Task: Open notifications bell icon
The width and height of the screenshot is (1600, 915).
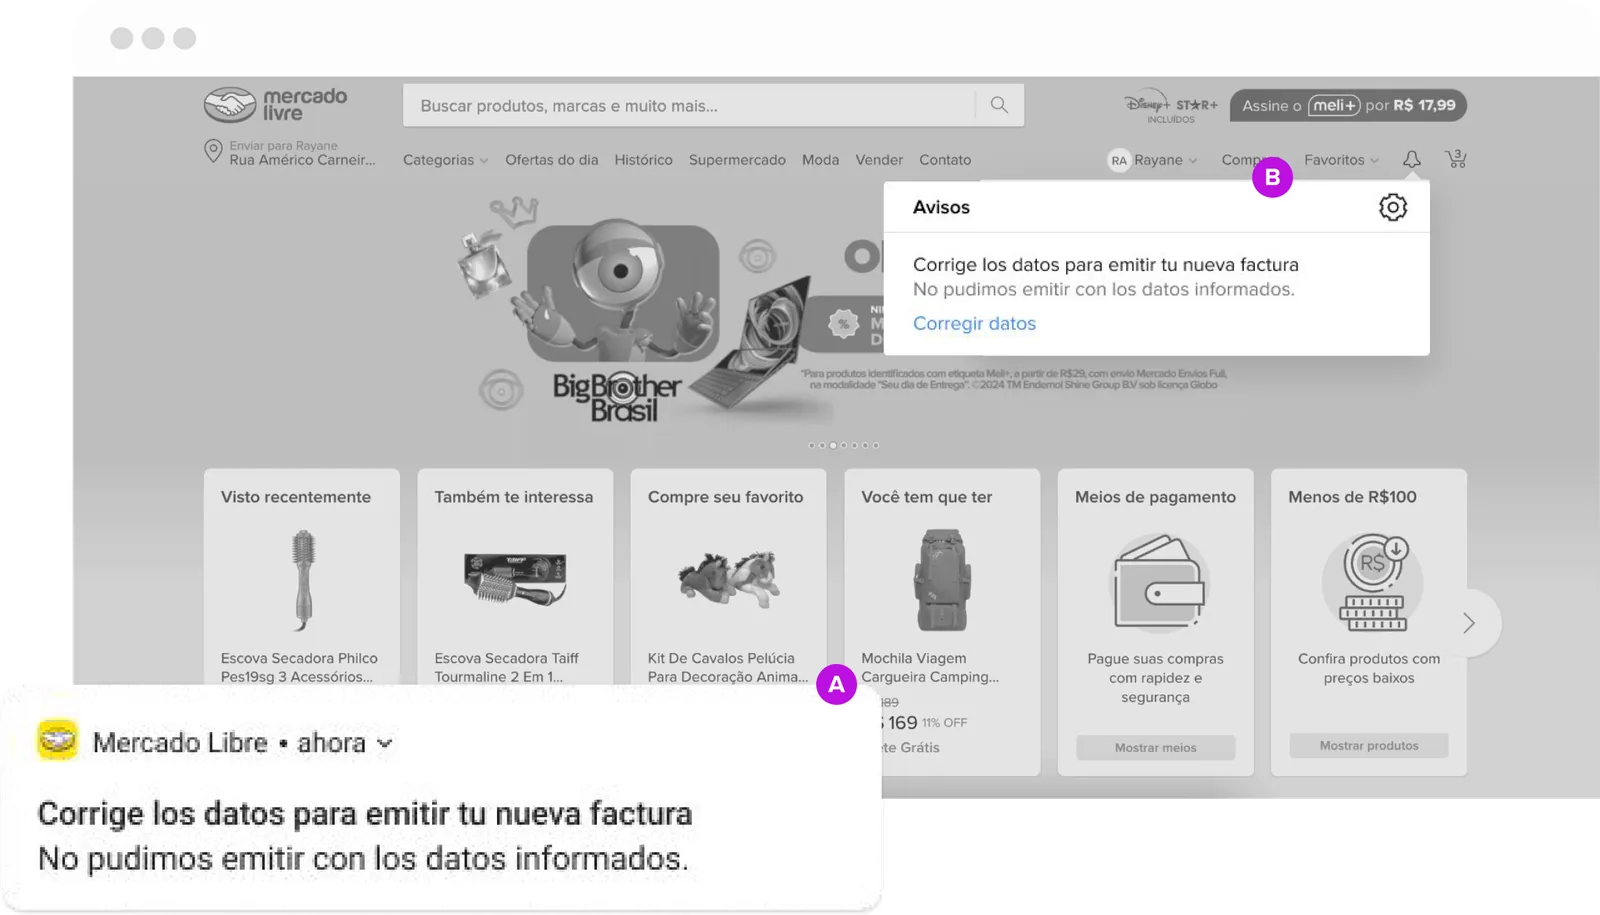Action: [1412, 159]
